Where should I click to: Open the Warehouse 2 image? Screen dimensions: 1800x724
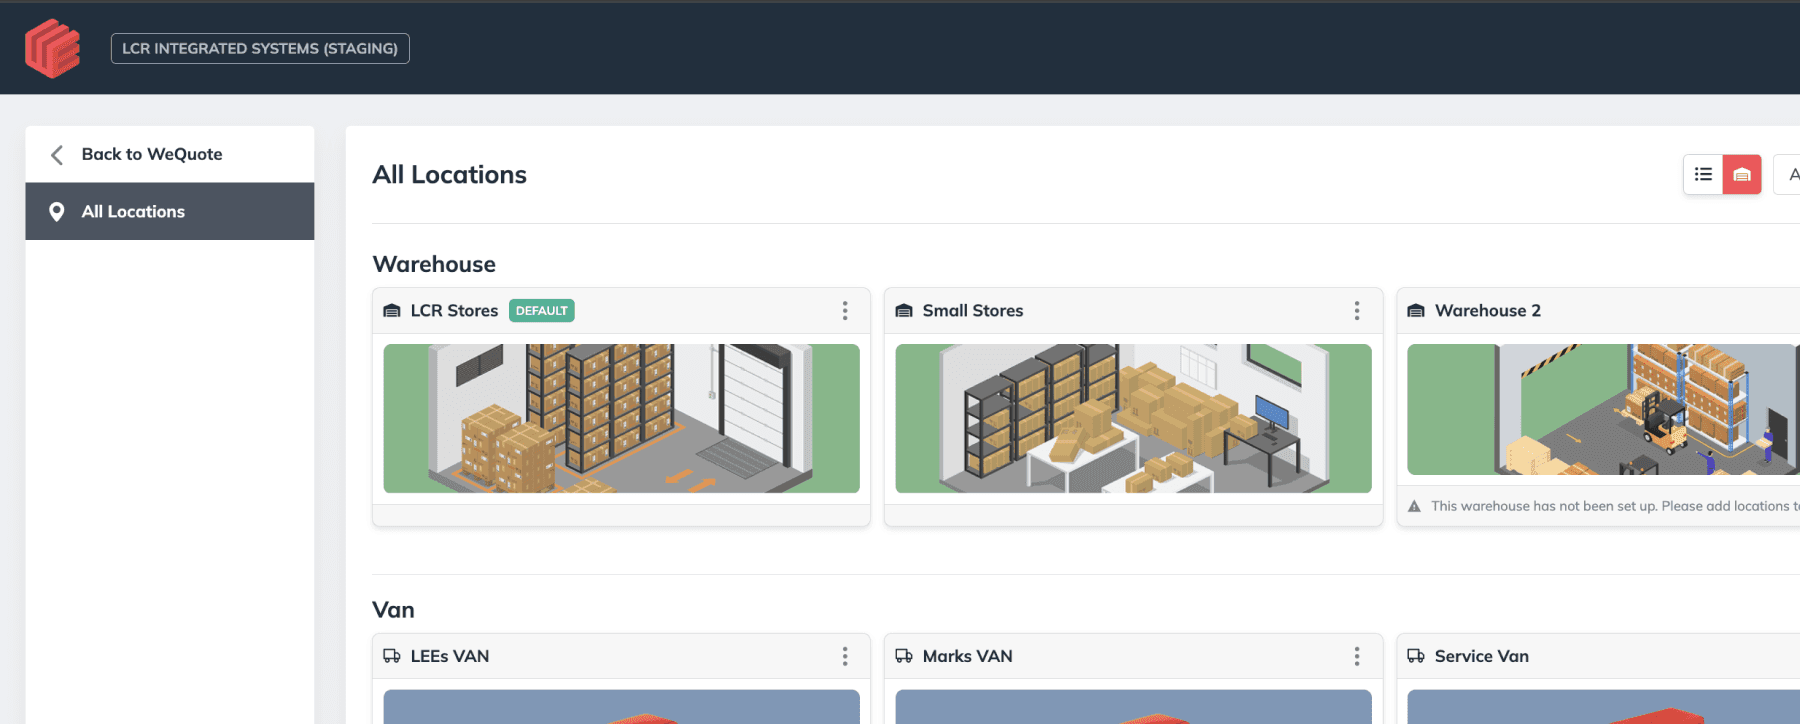1603,409
